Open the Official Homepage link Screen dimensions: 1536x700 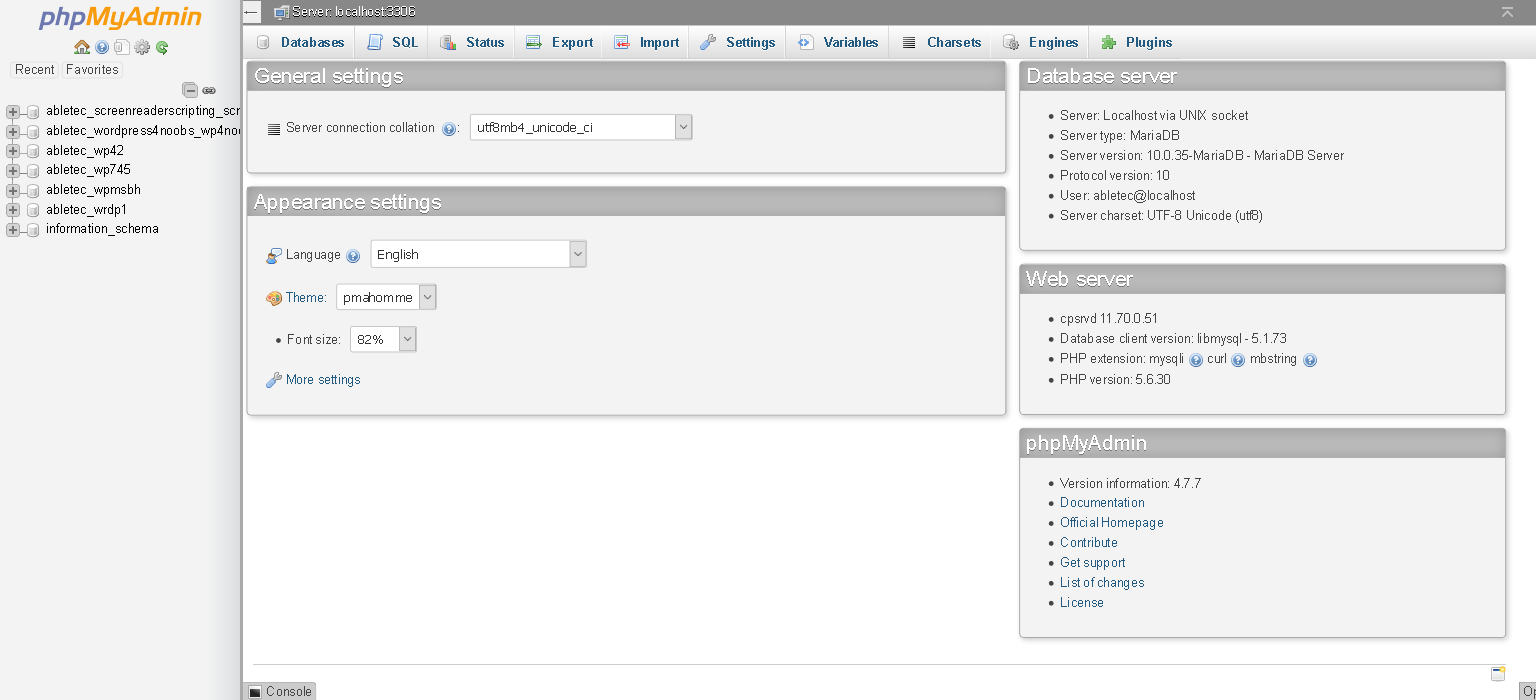click(1112, 523)
